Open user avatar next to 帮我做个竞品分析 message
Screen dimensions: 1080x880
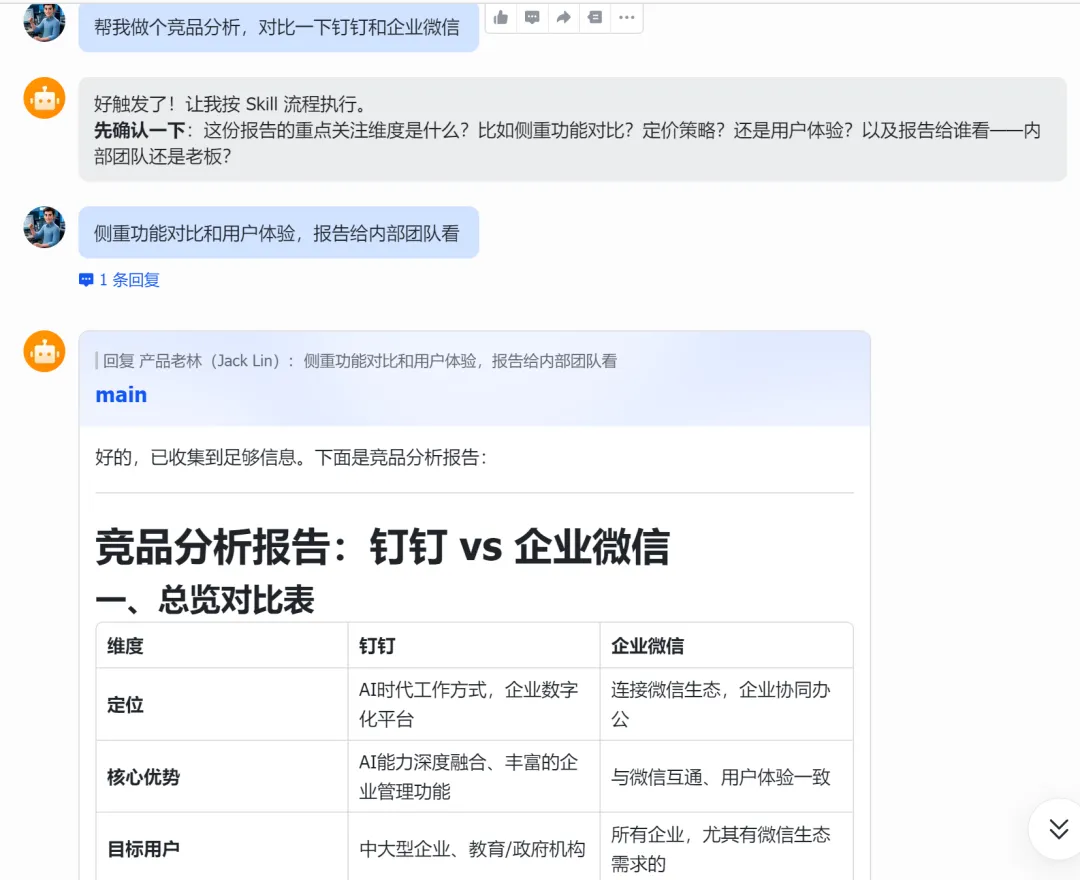(x=44, y=21)
